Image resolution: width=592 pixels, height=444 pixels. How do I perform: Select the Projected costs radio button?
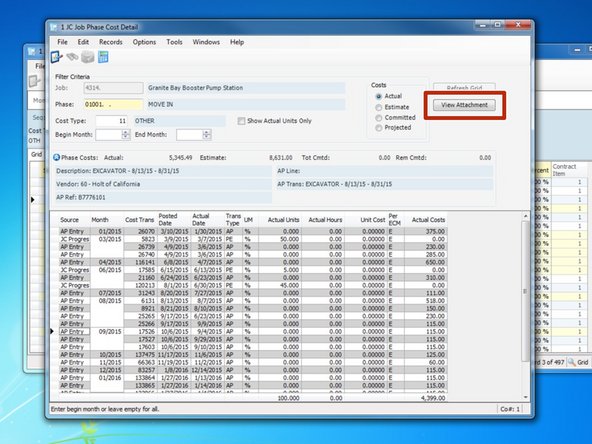tap(378, 128)
